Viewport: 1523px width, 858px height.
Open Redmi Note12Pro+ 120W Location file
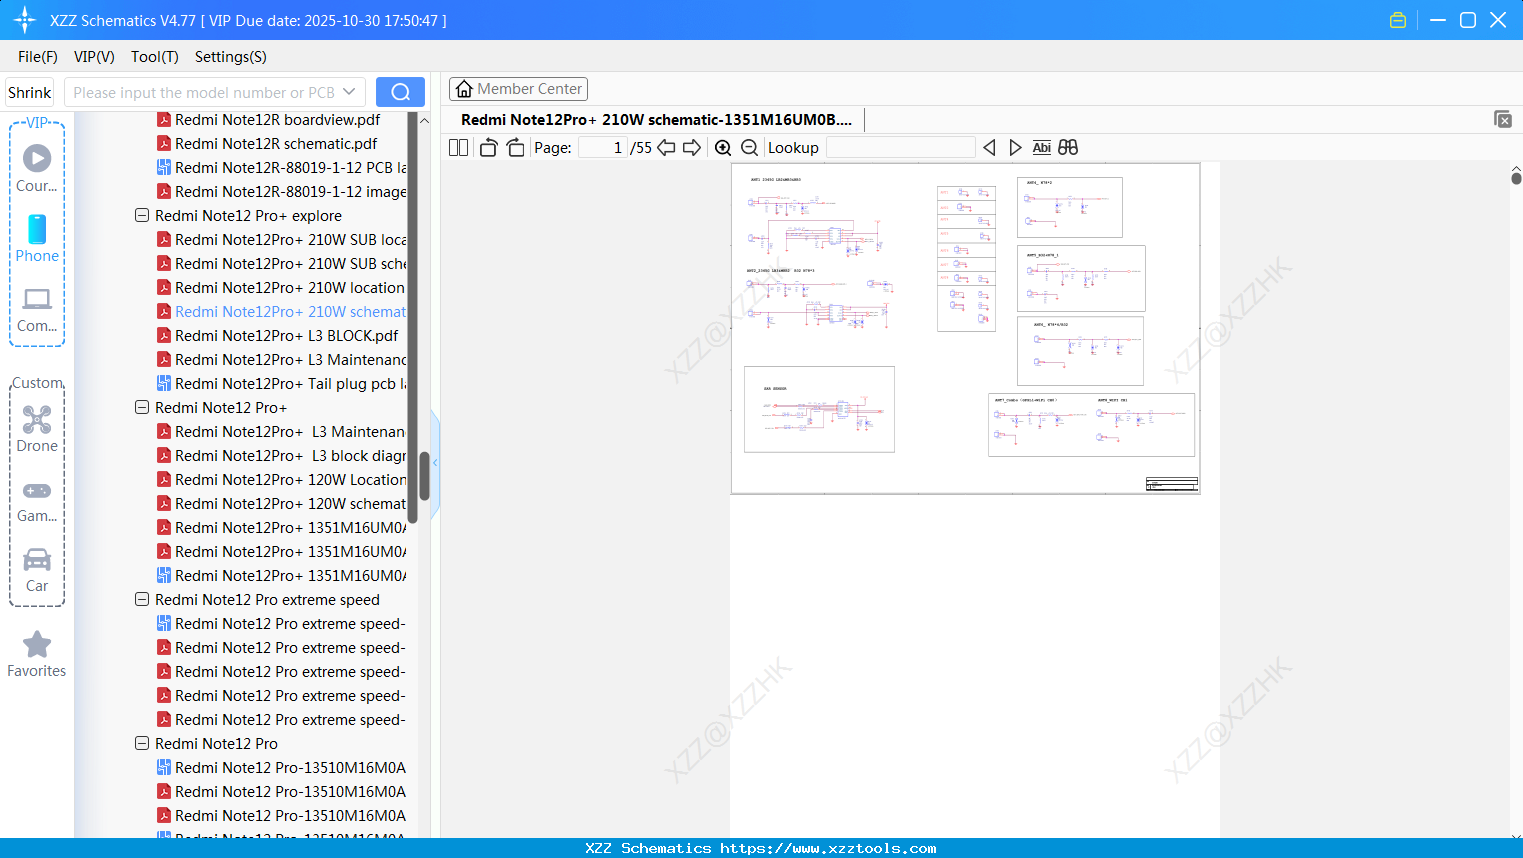(282, 480)
